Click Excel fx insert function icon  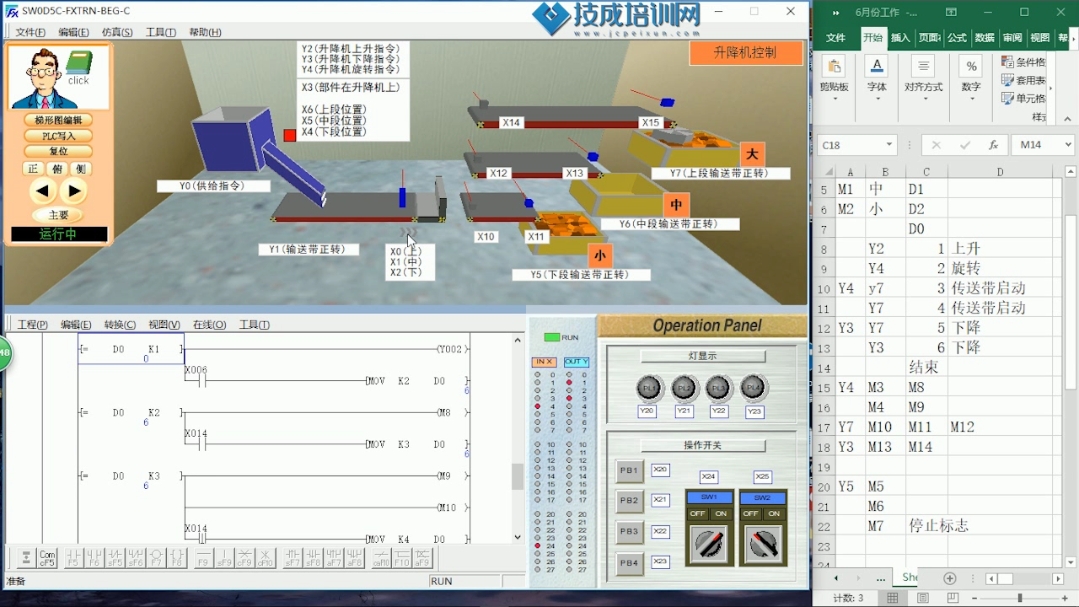click(993, 145)
